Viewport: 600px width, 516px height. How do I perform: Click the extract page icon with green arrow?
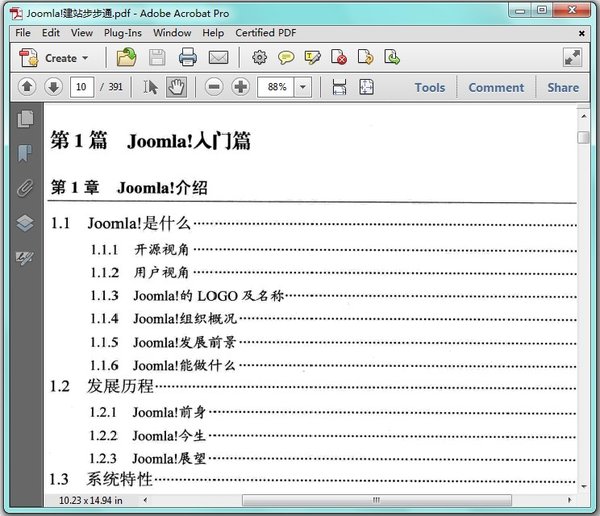pos(392,57)
